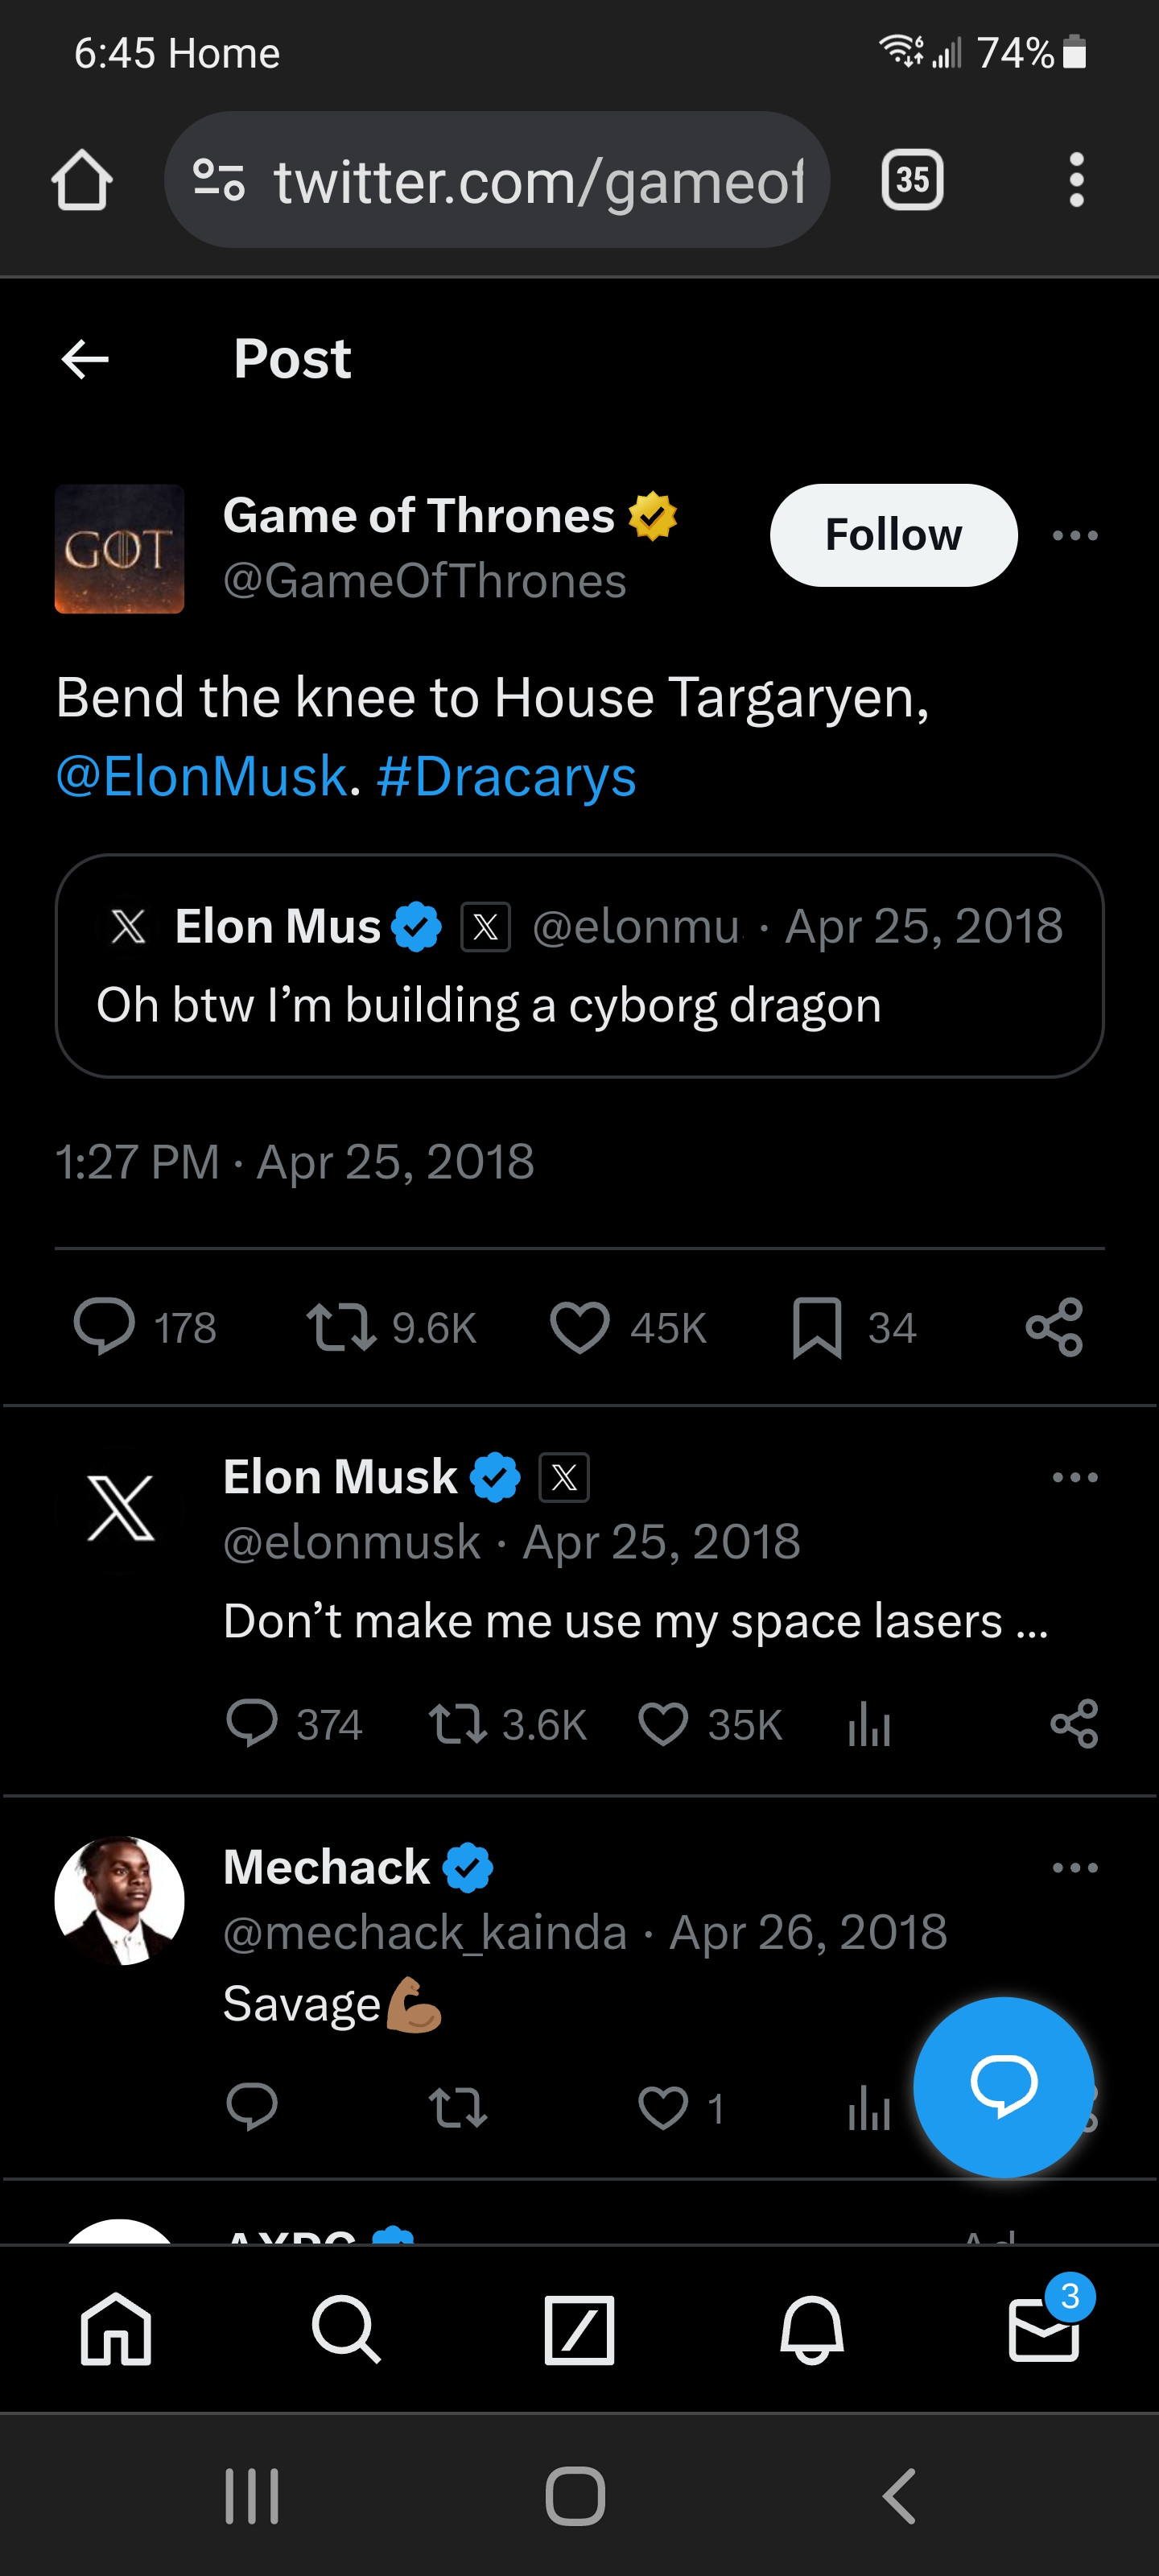Like the Game of Thrones post

[x=579, y=1328]
